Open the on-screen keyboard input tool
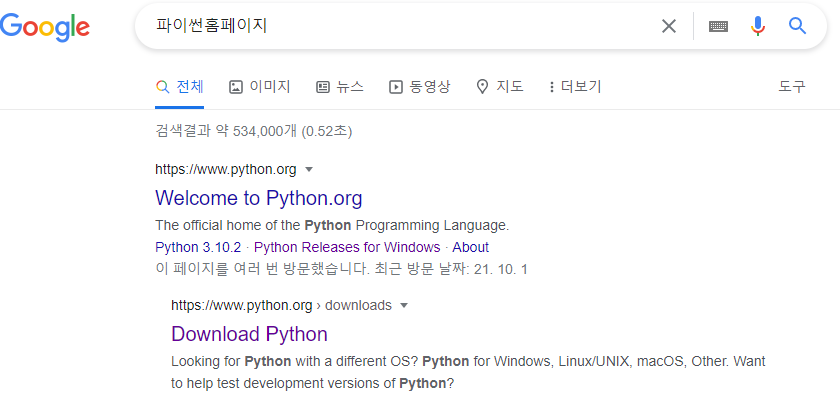Image resolution: width=840 pixels, height=414 pixels. [x=718, y=26]
